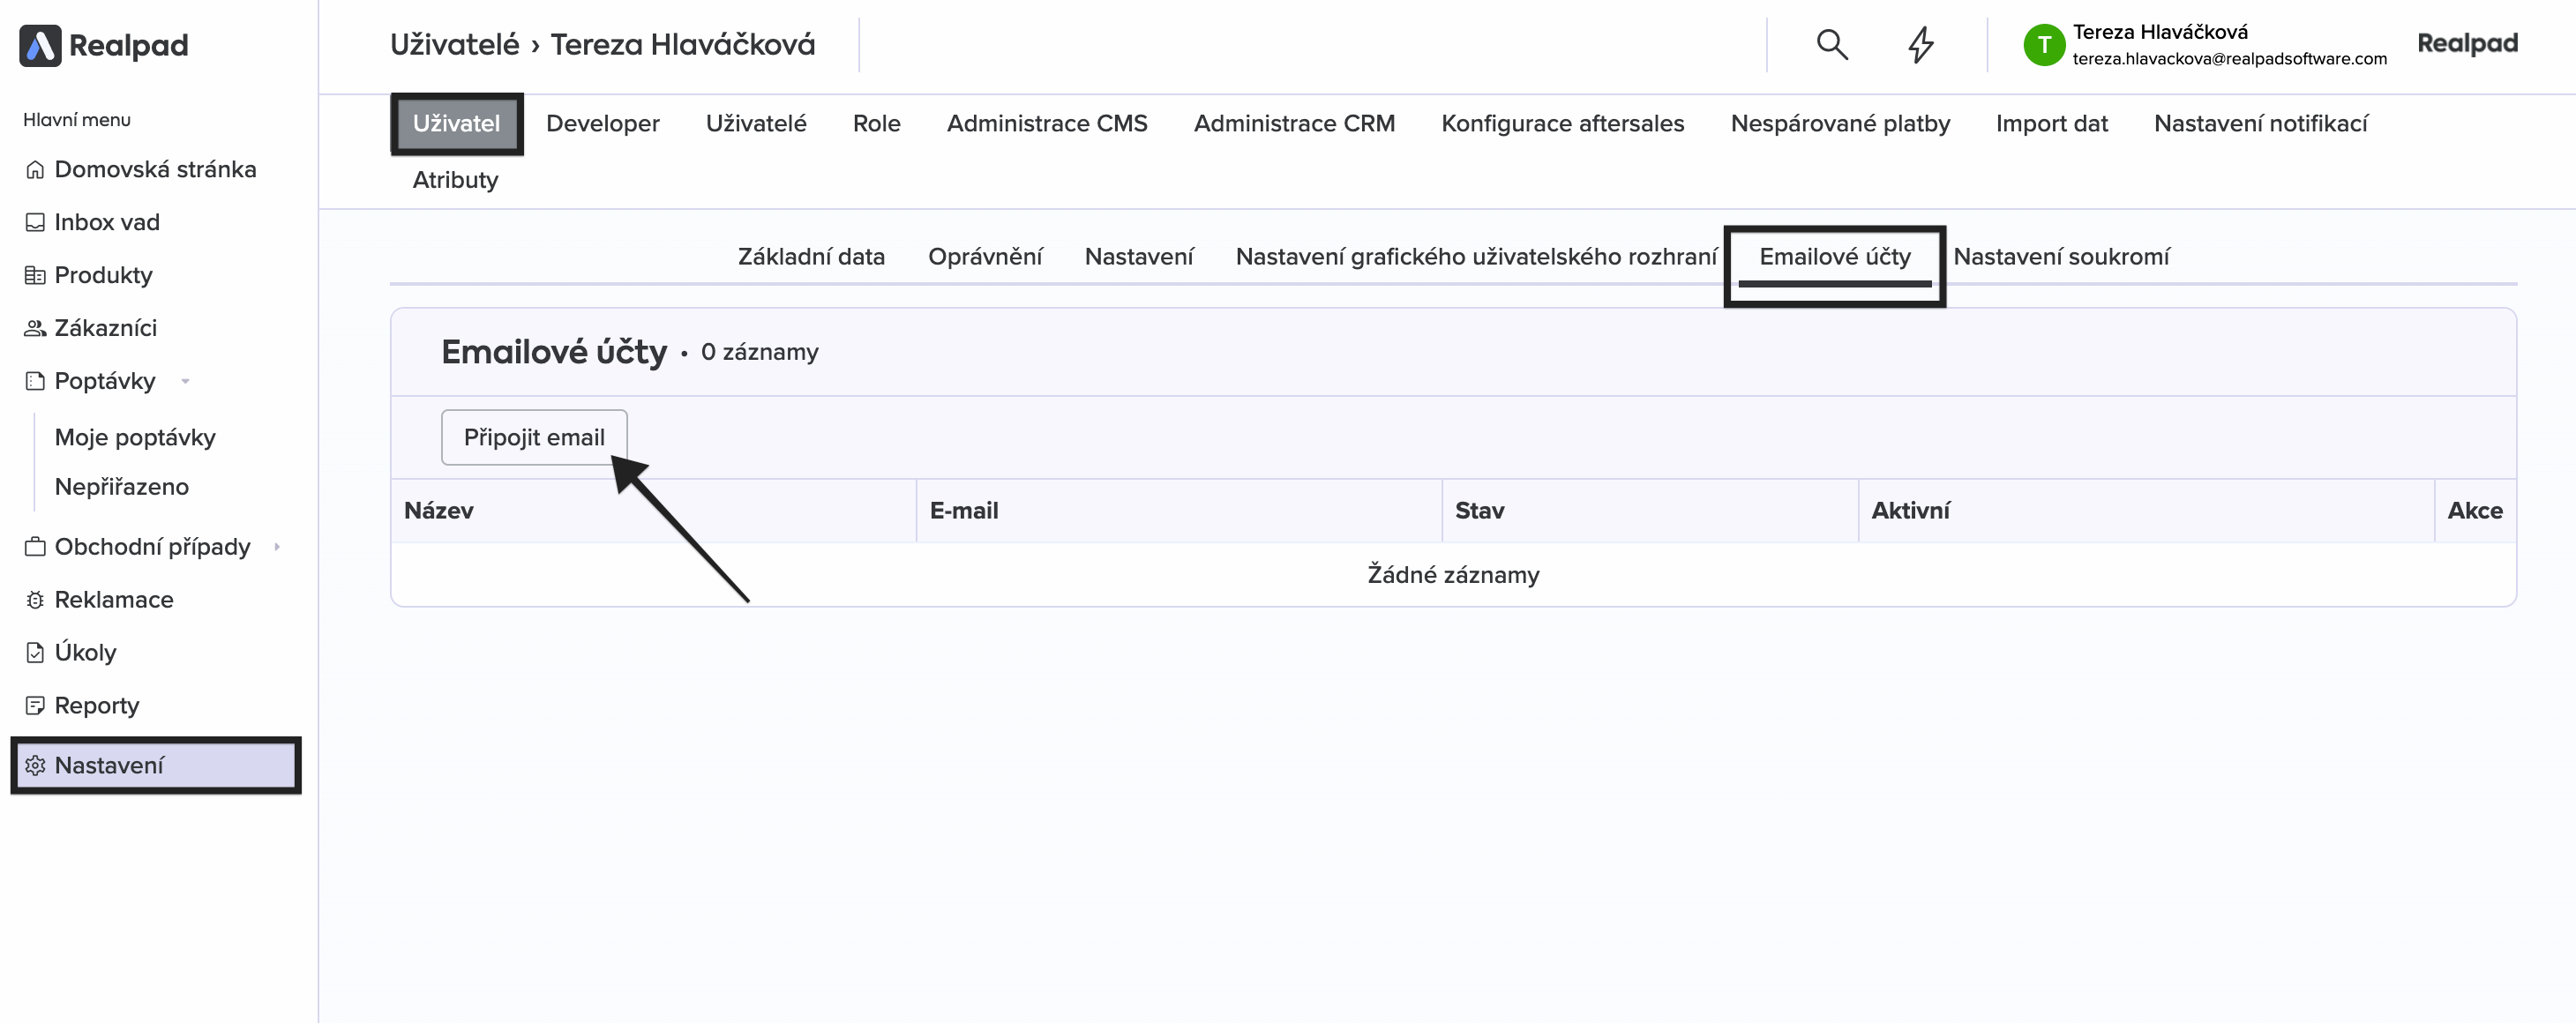The height and width of the screenshot is (1023, 2576).
Task: Click the Zákazníci people icon
Action: [35, 328]
